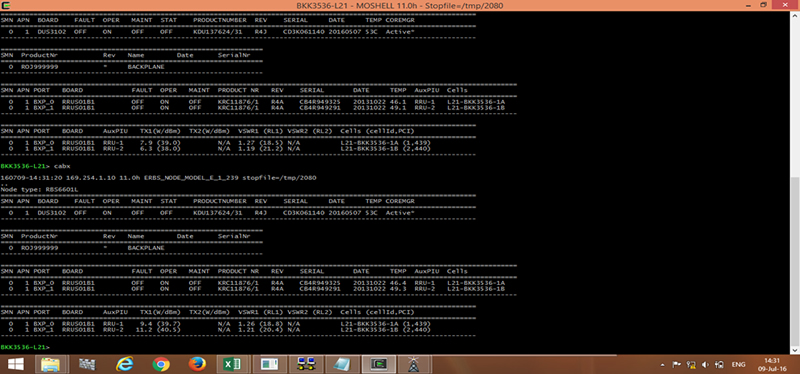
Task: Click TEMP value '46.1'
Action: point(398,102)
